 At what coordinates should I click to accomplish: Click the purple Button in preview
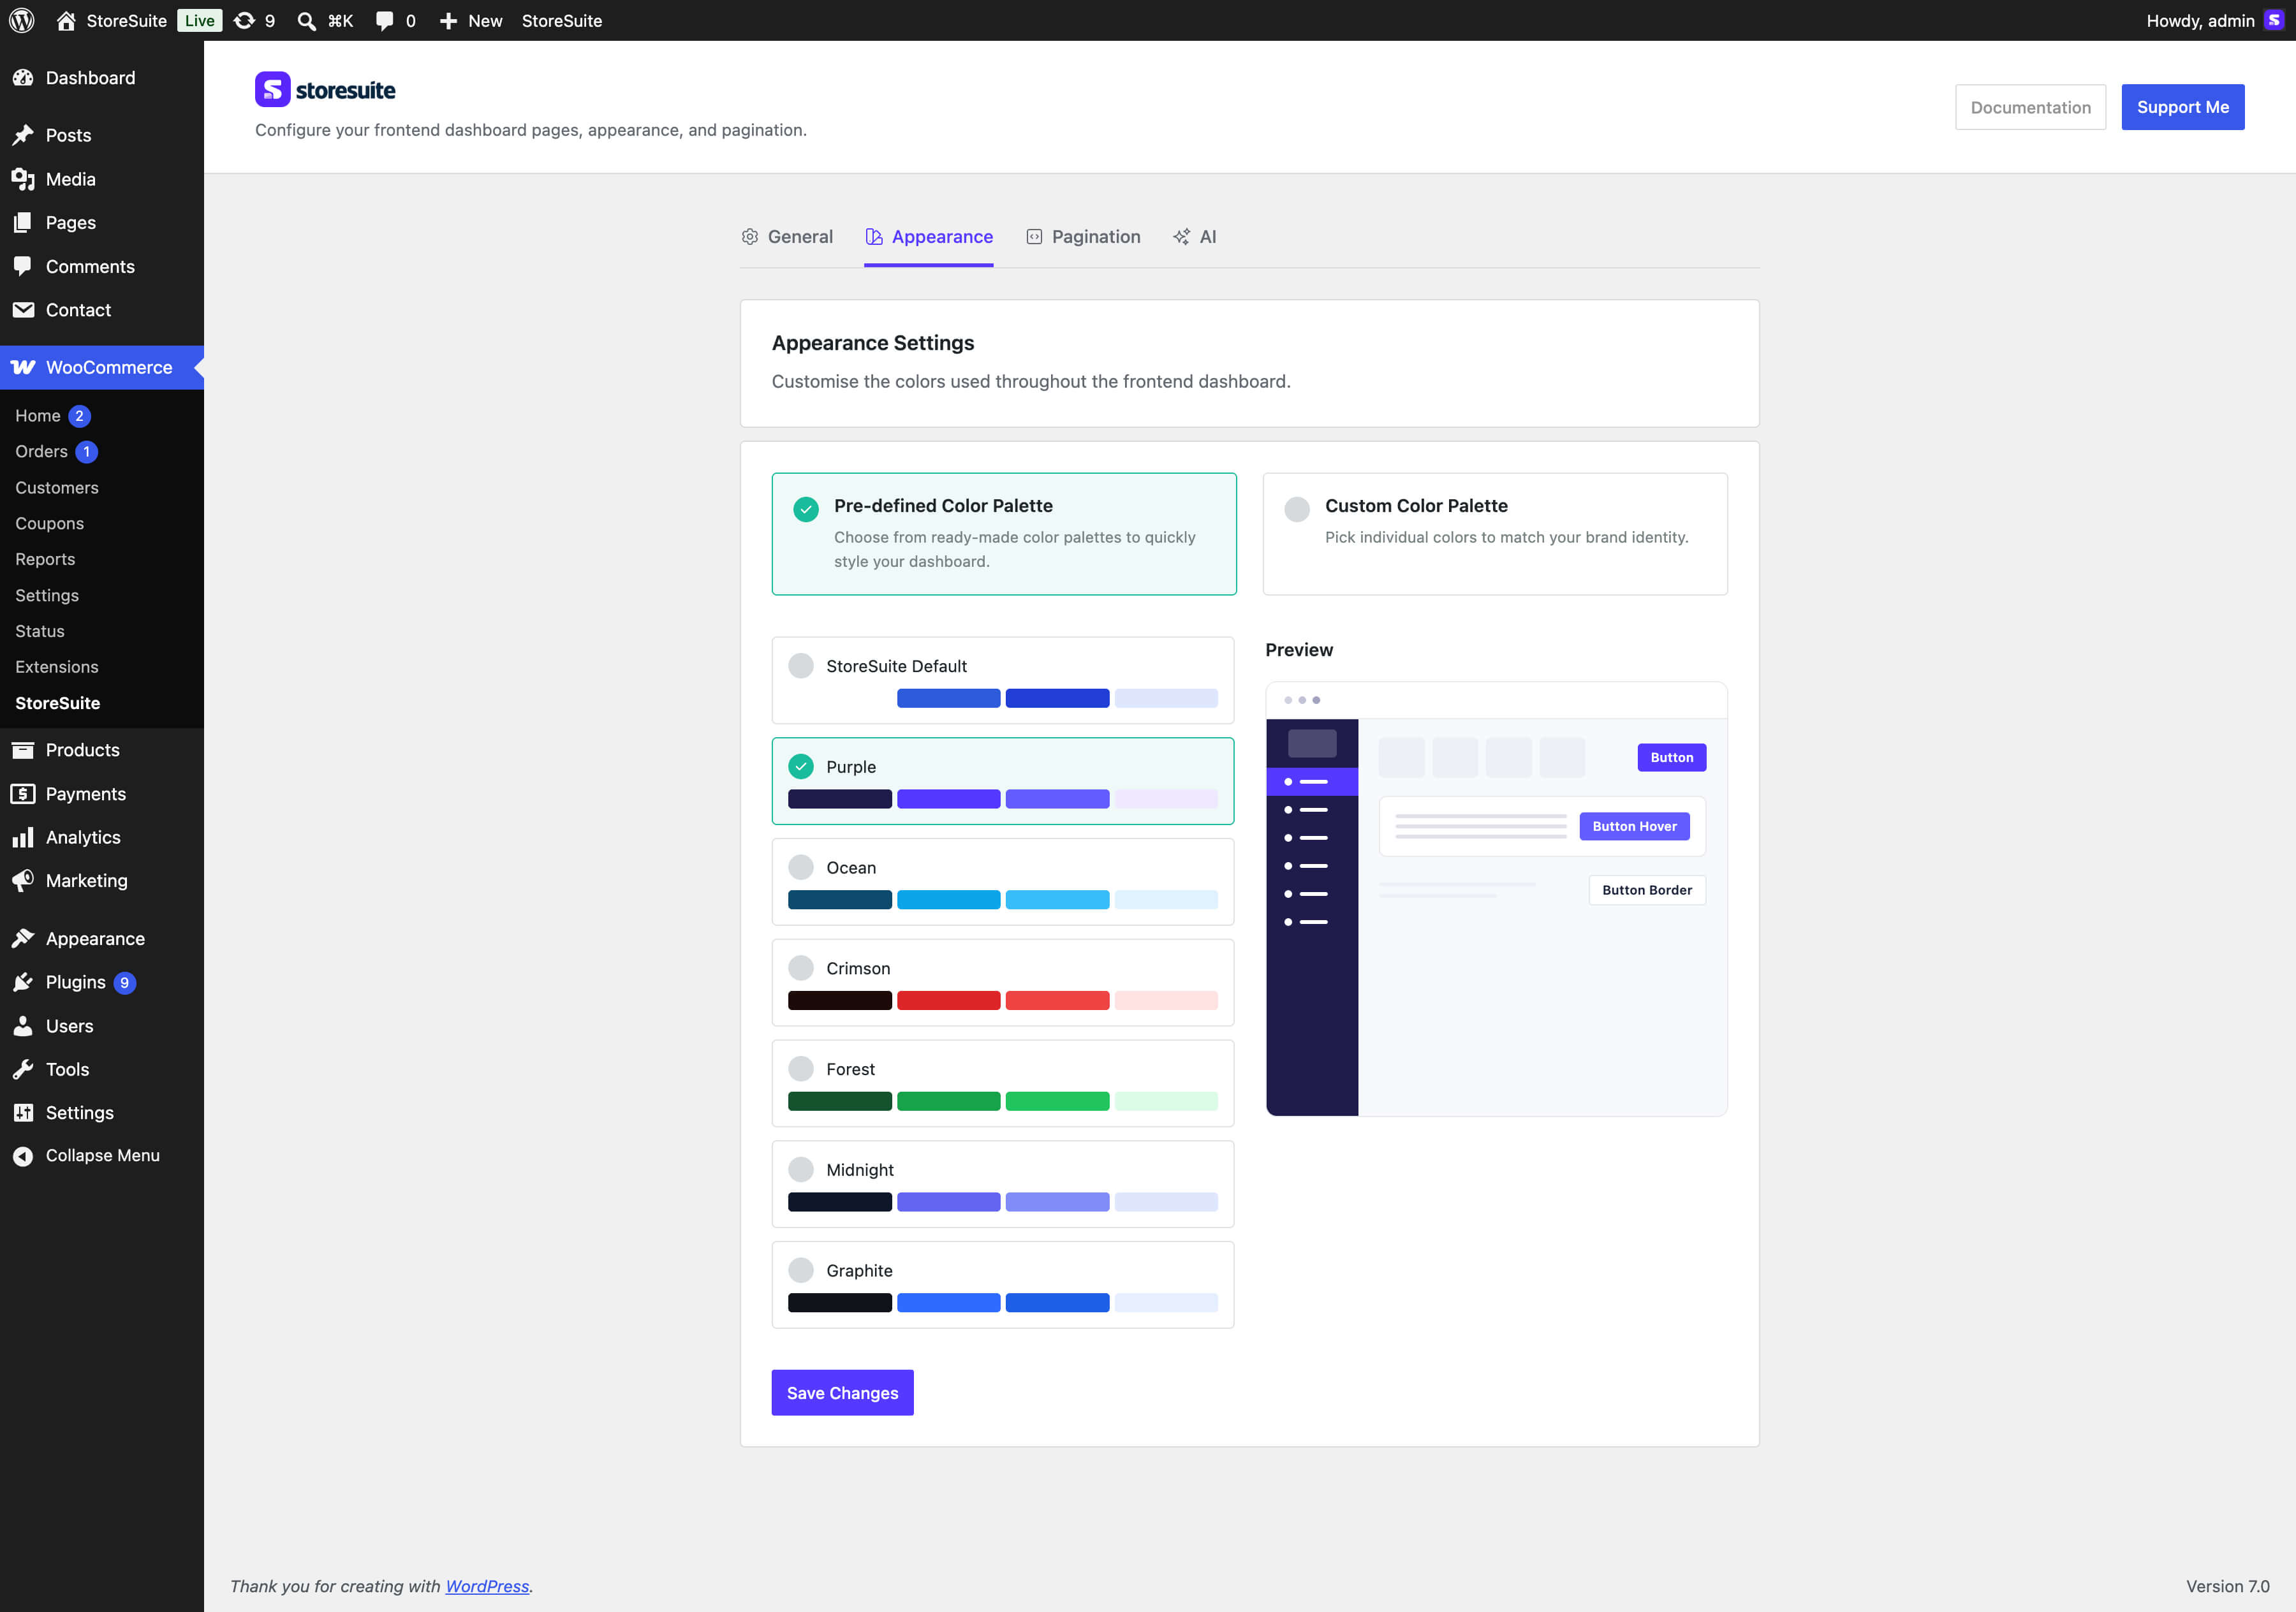point(1672,757)
